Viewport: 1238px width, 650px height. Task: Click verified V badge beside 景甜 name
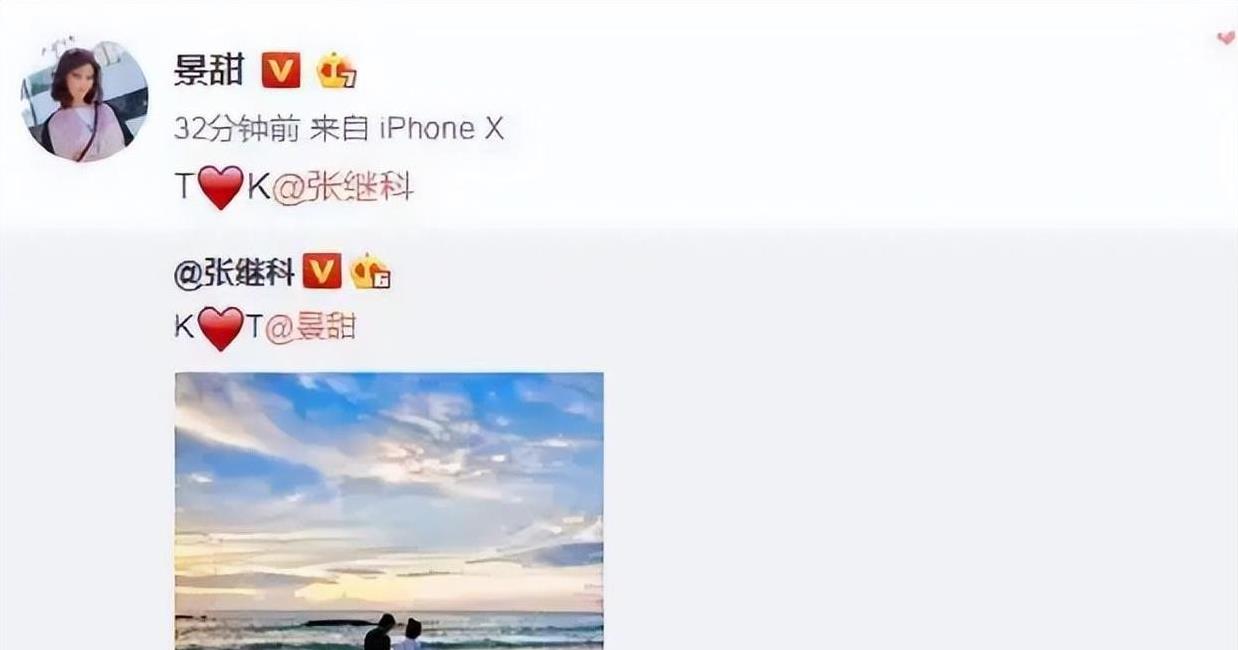(281, 70)
